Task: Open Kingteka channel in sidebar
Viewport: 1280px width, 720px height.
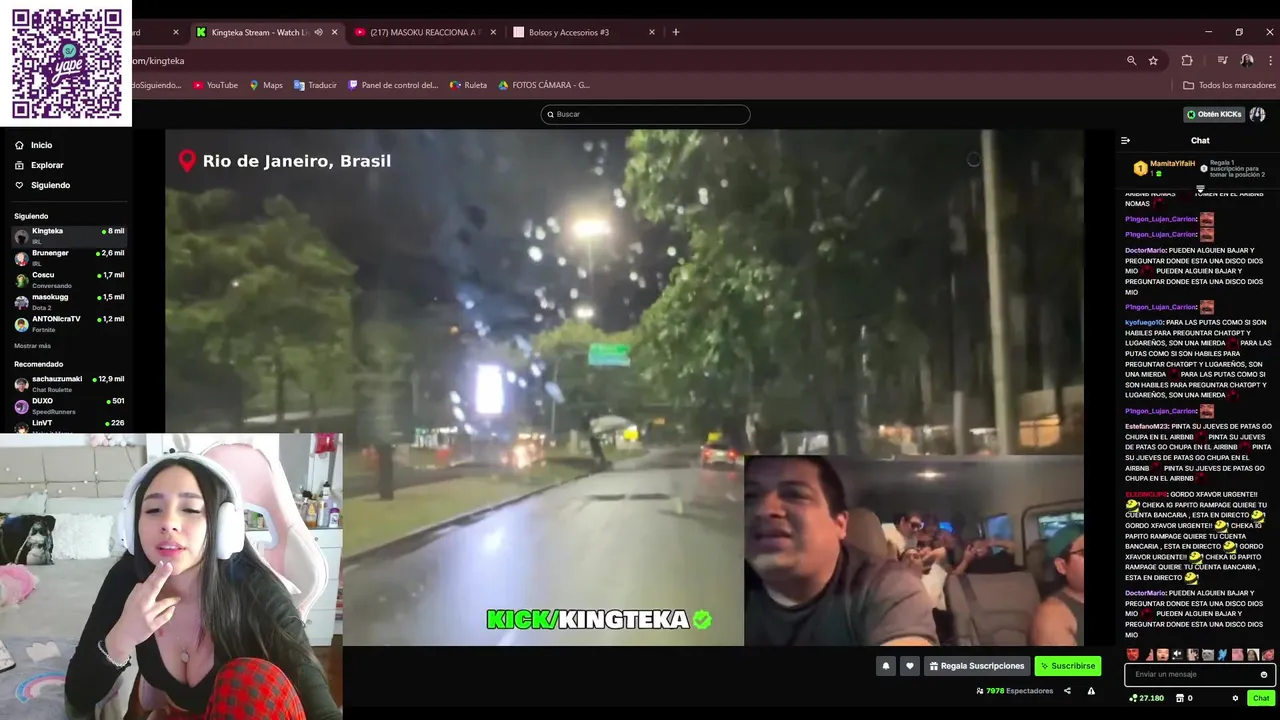Action: tap(68, 236)
